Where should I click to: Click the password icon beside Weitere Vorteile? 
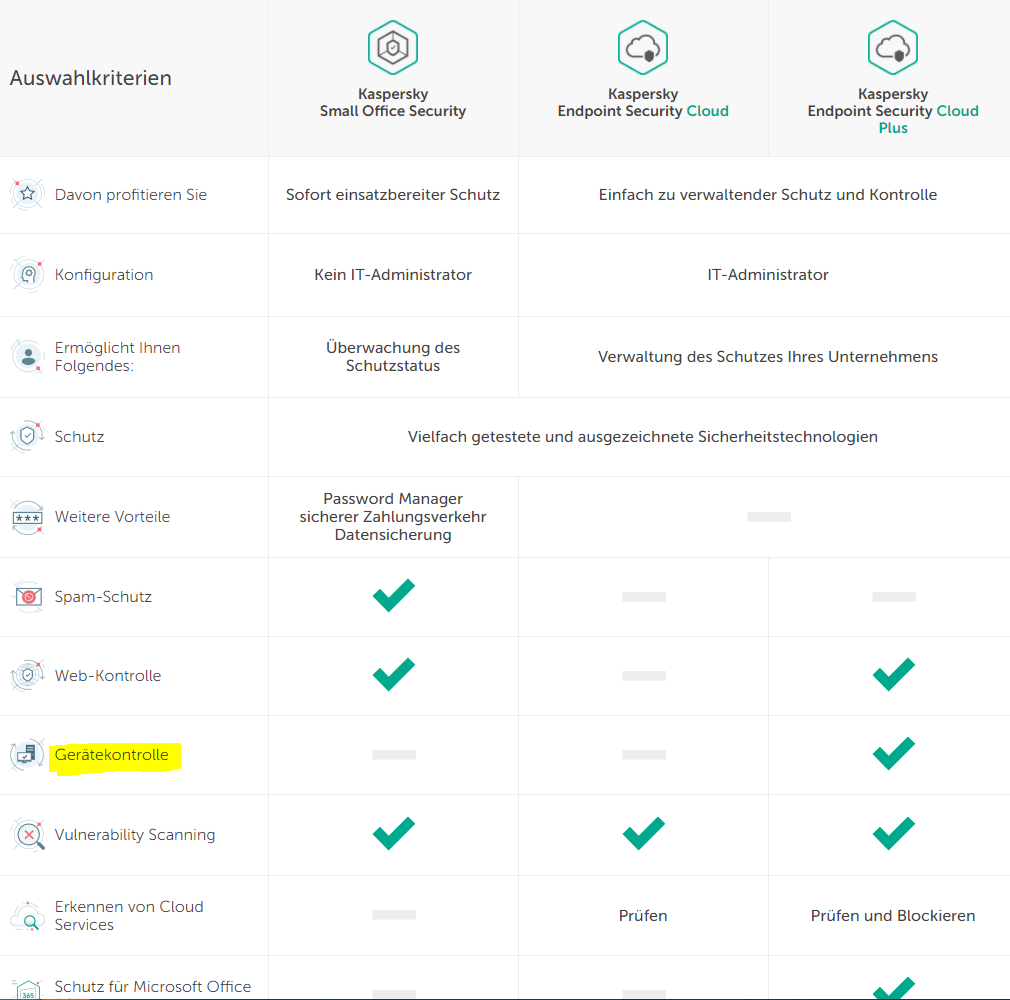pyautogui.click(x=28, y=517)
